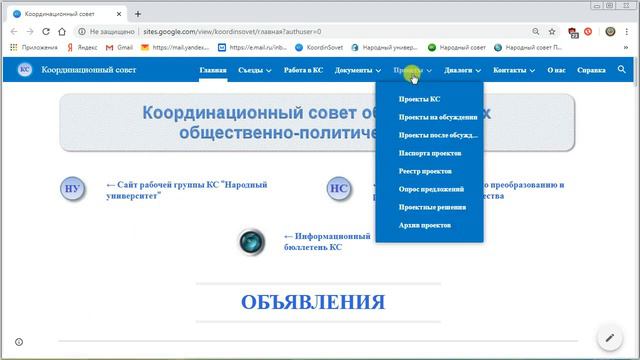
Task: Open the Яндекс bookmark
Action: coord(82,47)
